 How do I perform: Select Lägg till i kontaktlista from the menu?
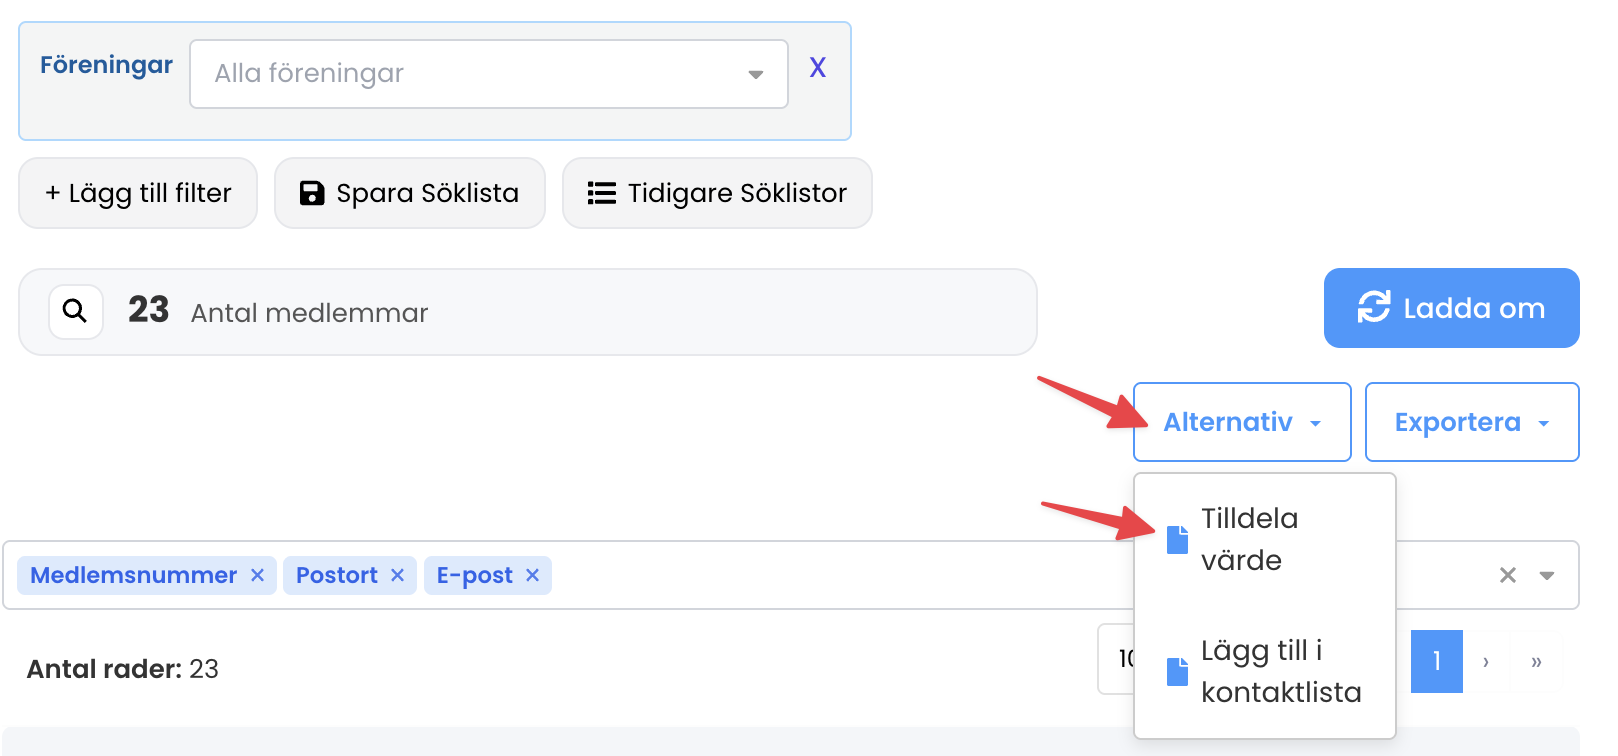point(1280,672)
